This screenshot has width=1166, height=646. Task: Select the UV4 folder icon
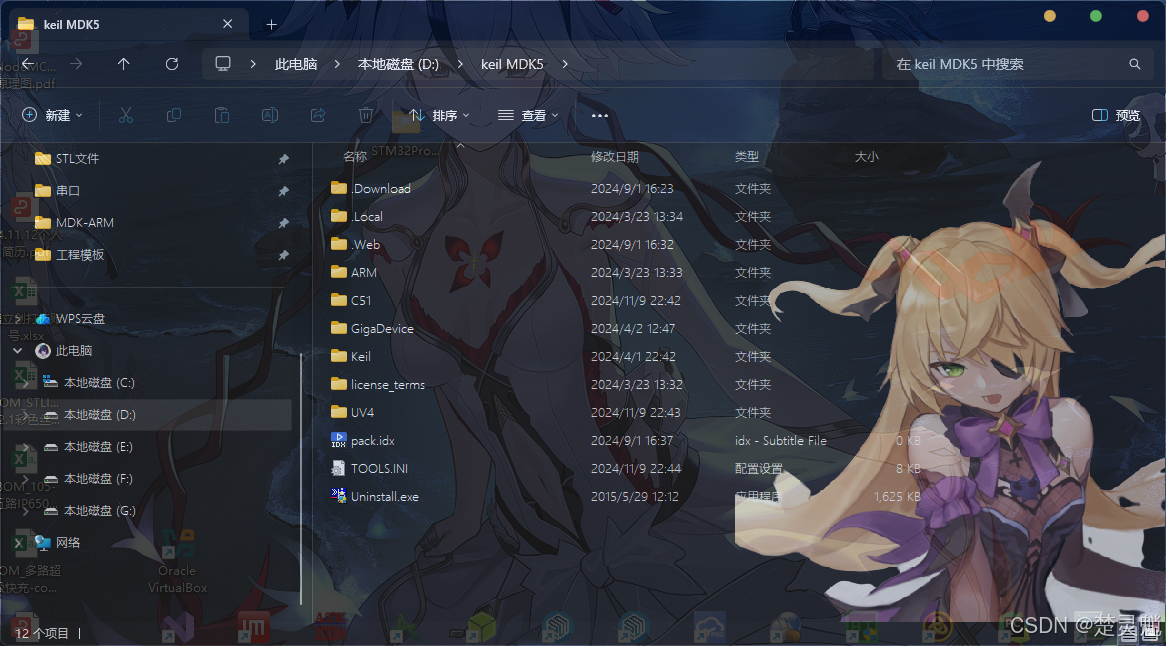point(339,412)
